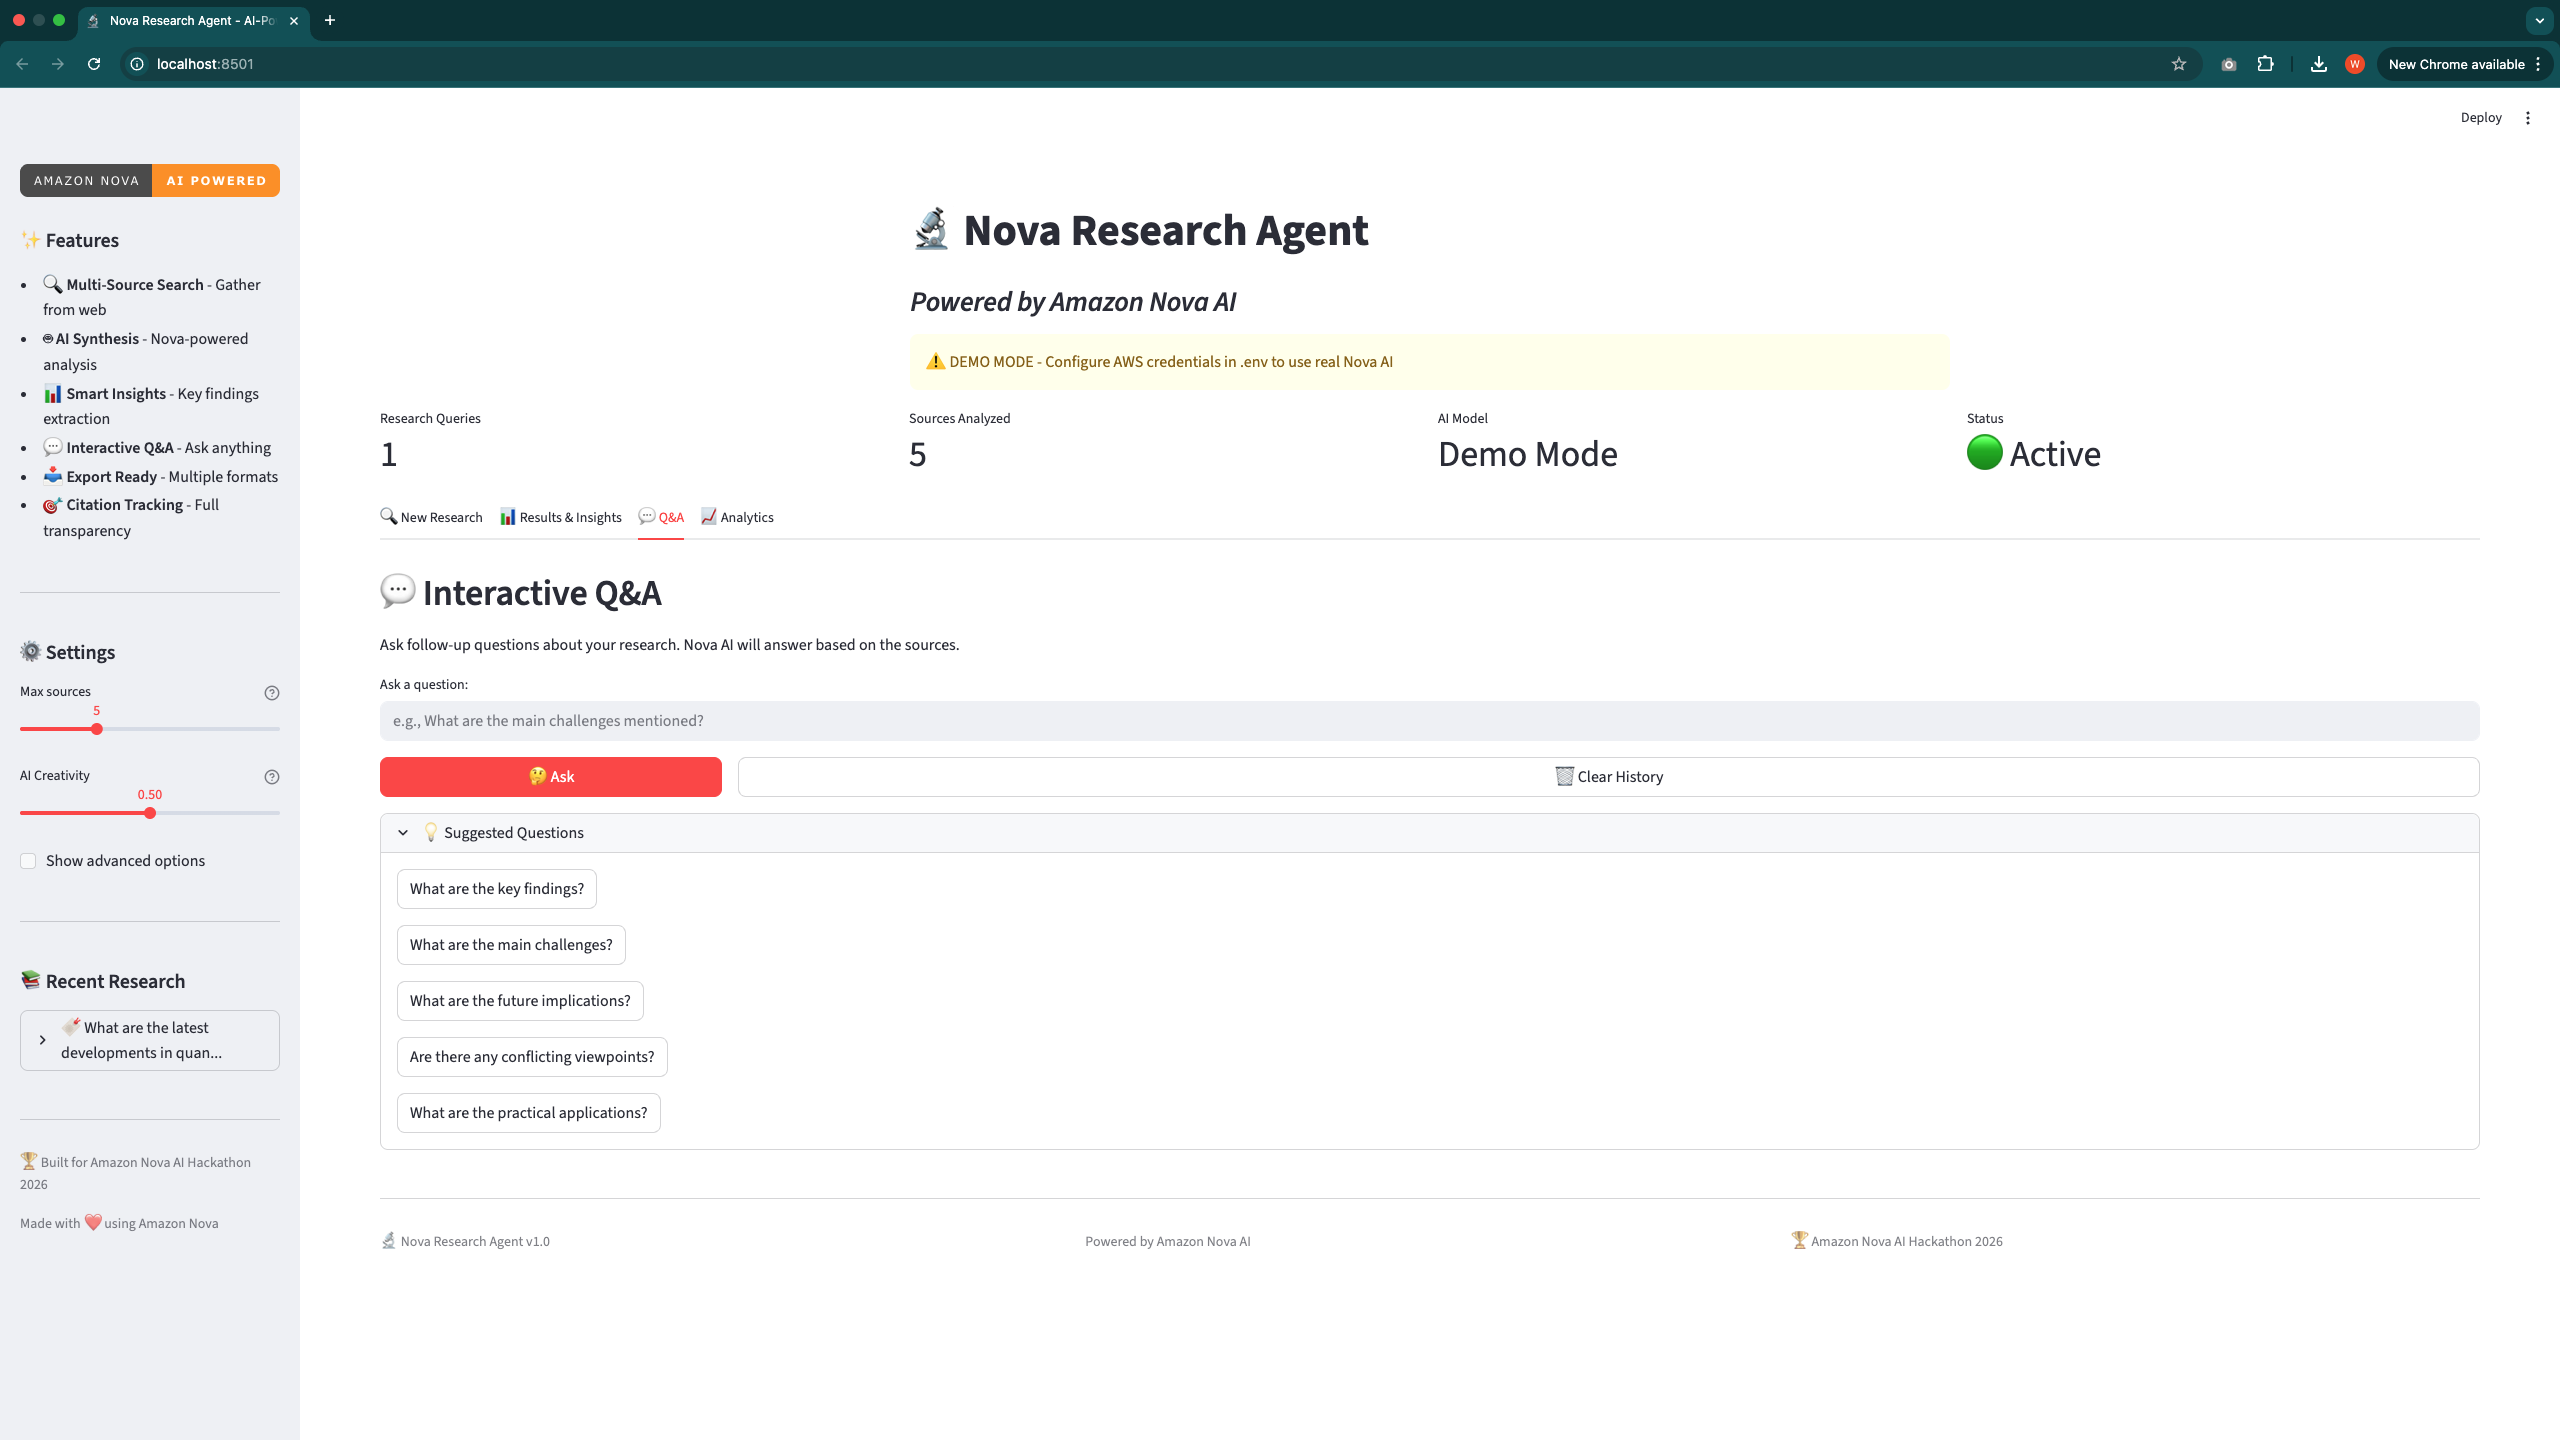Open Chrome tab search dropdown arrow
2560x1440 pixels.
tap(2539, 20)
